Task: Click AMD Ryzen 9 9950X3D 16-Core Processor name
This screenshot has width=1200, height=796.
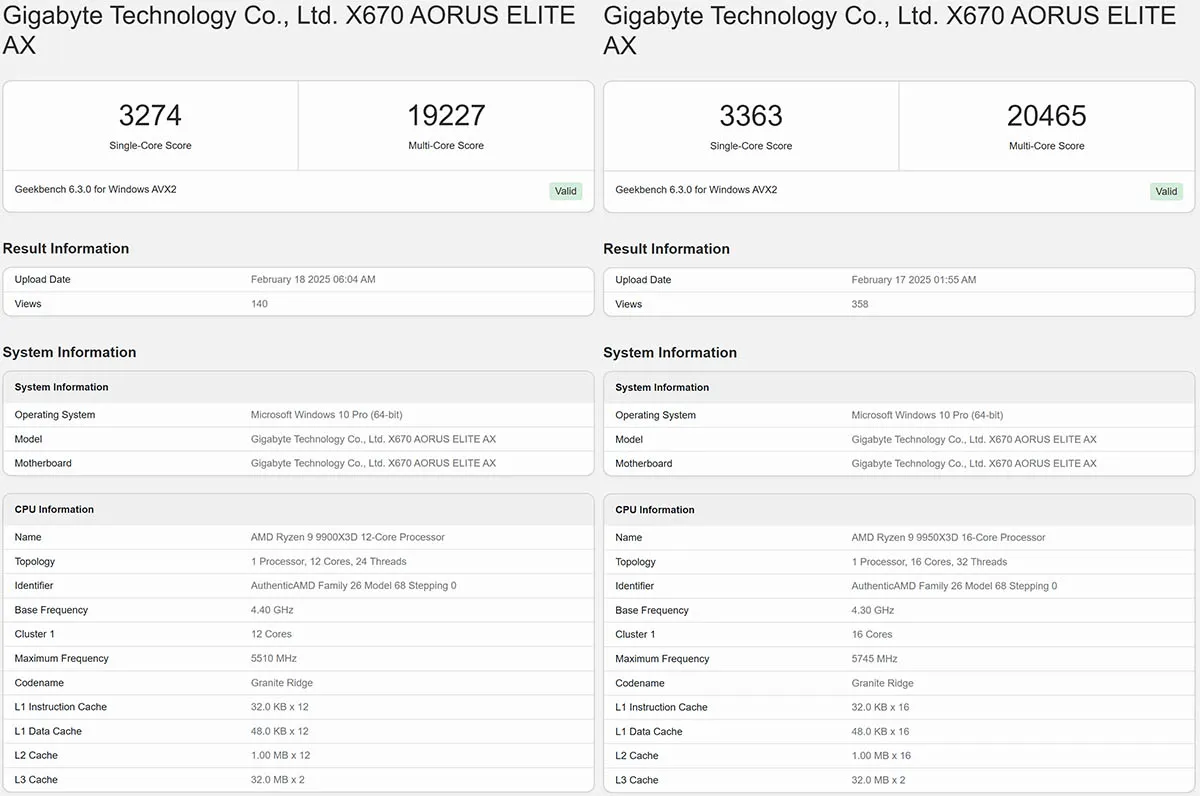Action: click(949, 537)
